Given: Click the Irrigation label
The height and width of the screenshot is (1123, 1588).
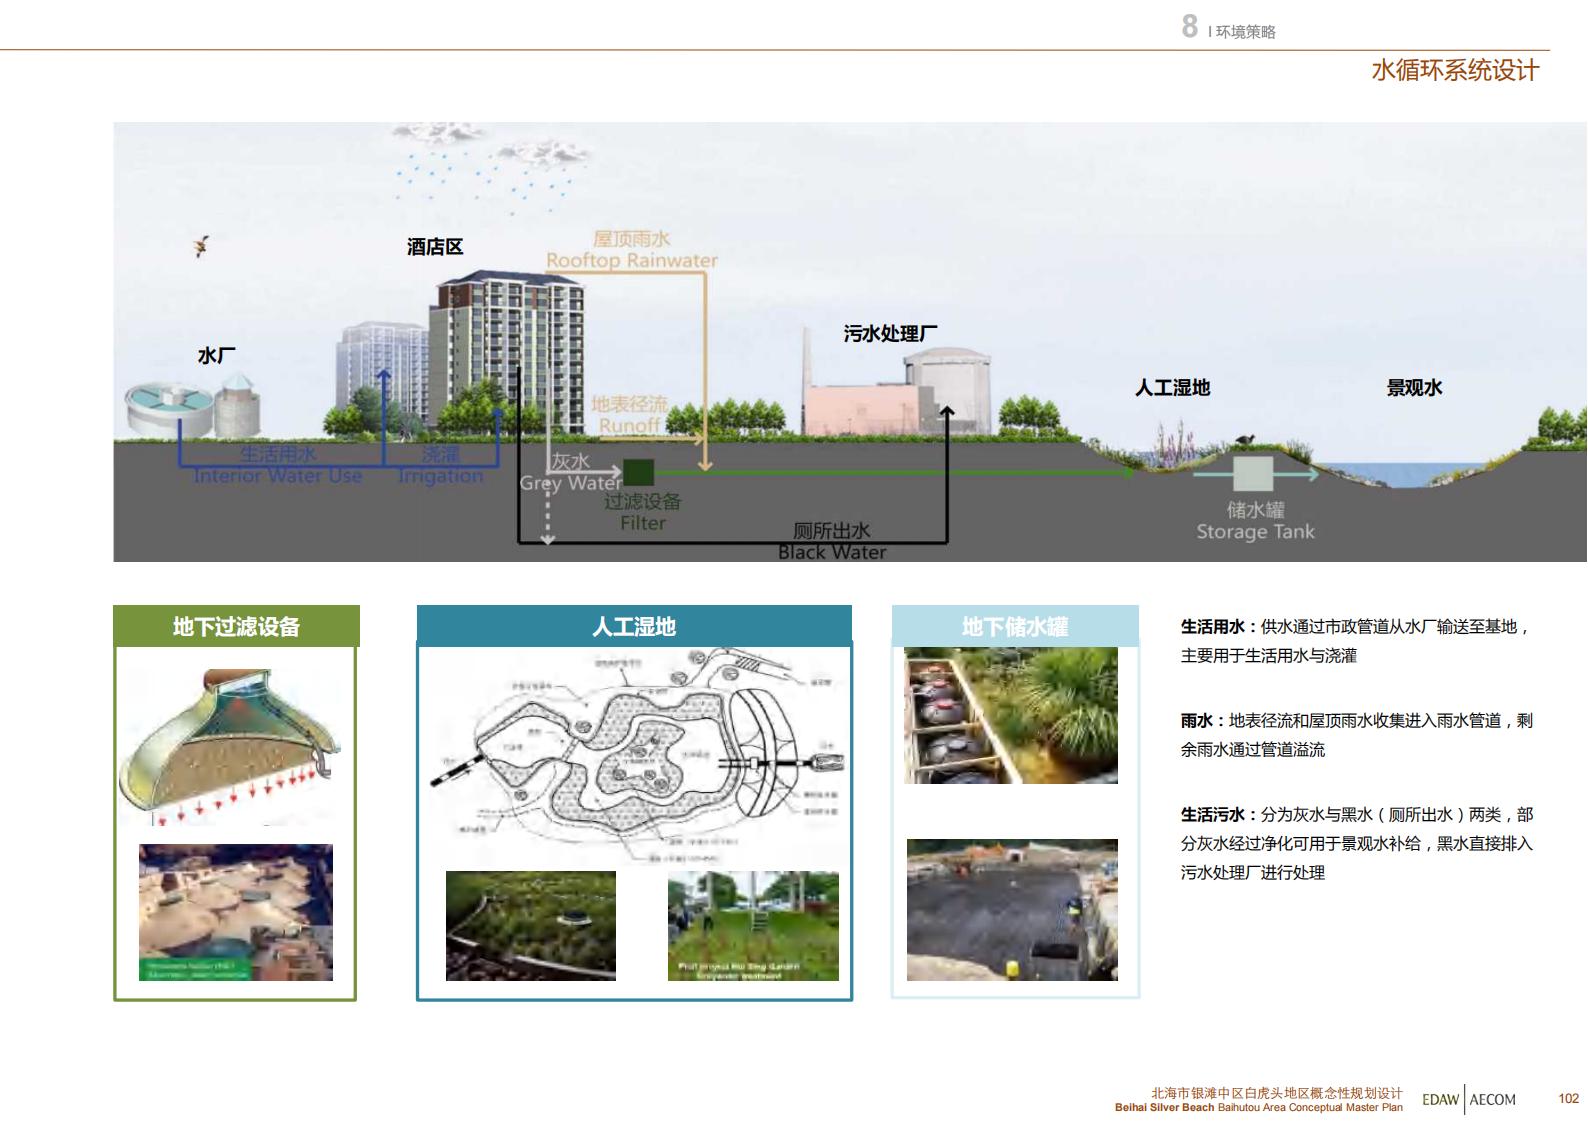Looking at the screenshot, I should click(x=440, y=476).
